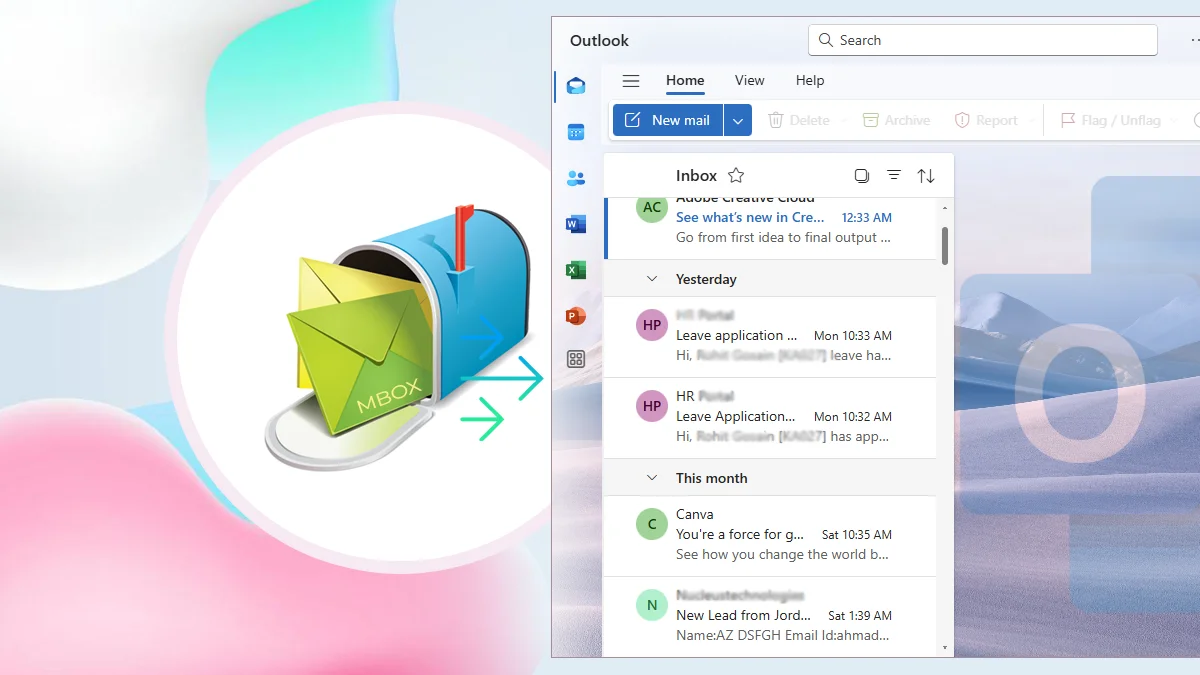This screenshot has width=1200, height=675.
Task: Click the message list scrollbar thumb
Action: [x=945, y=245]
